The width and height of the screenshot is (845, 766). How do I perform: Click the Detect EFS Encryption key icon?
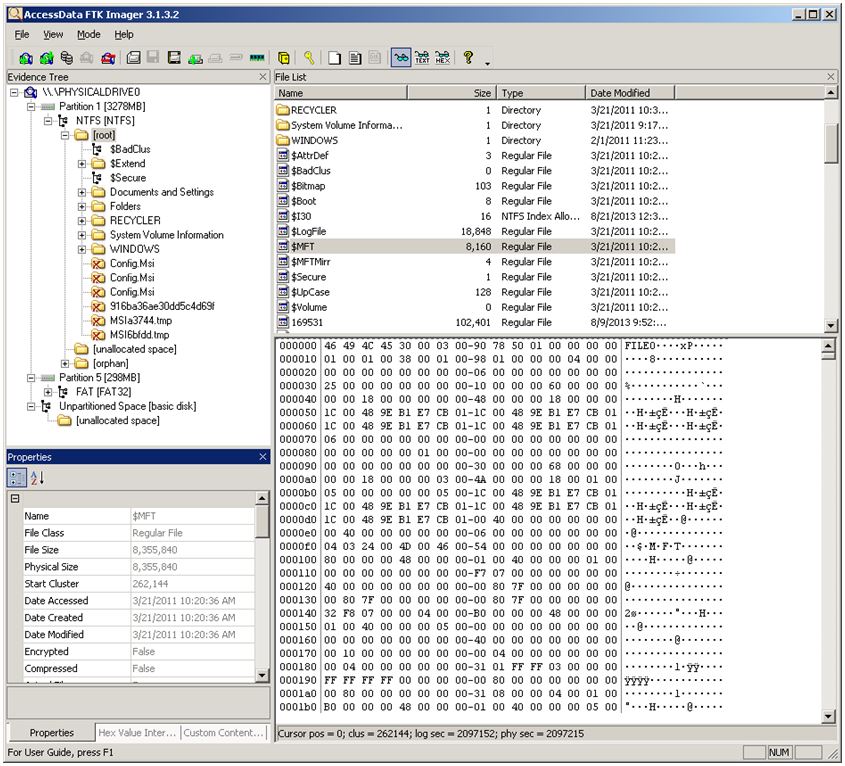[x=309, y=57]
